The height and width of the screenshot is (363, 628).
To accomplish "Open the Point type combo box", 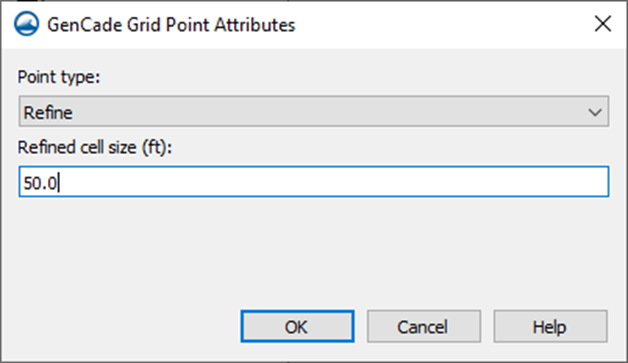I will click(x=314, y=111).
